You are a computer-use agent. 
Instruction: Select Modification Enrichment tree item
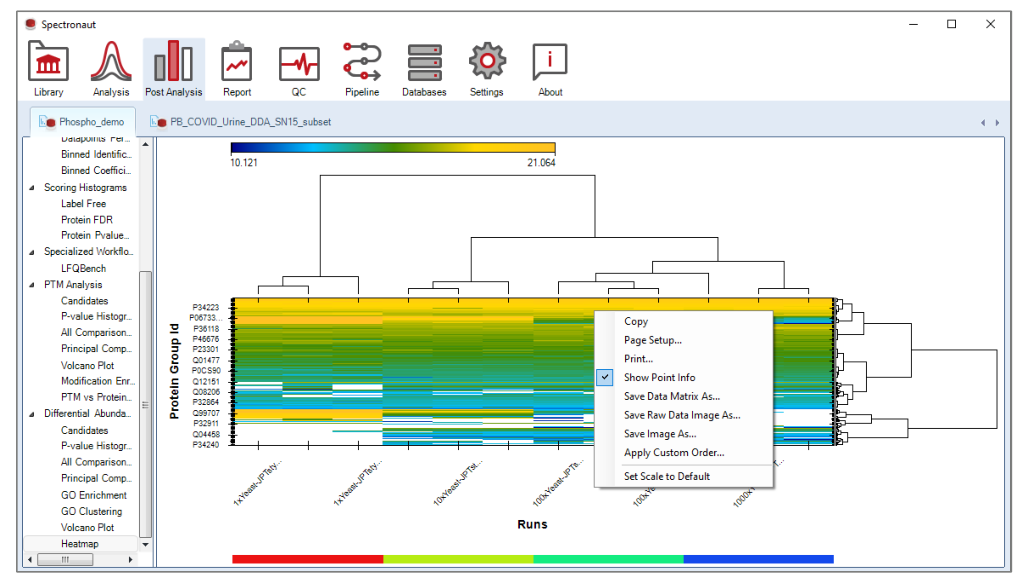(x=98, y=381)
